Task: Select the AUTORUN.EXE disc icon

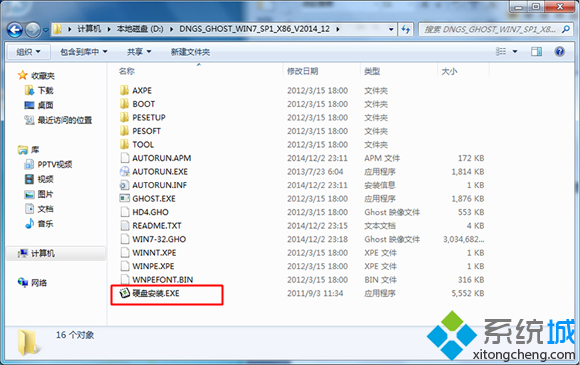Action: (x=125, y=171)
